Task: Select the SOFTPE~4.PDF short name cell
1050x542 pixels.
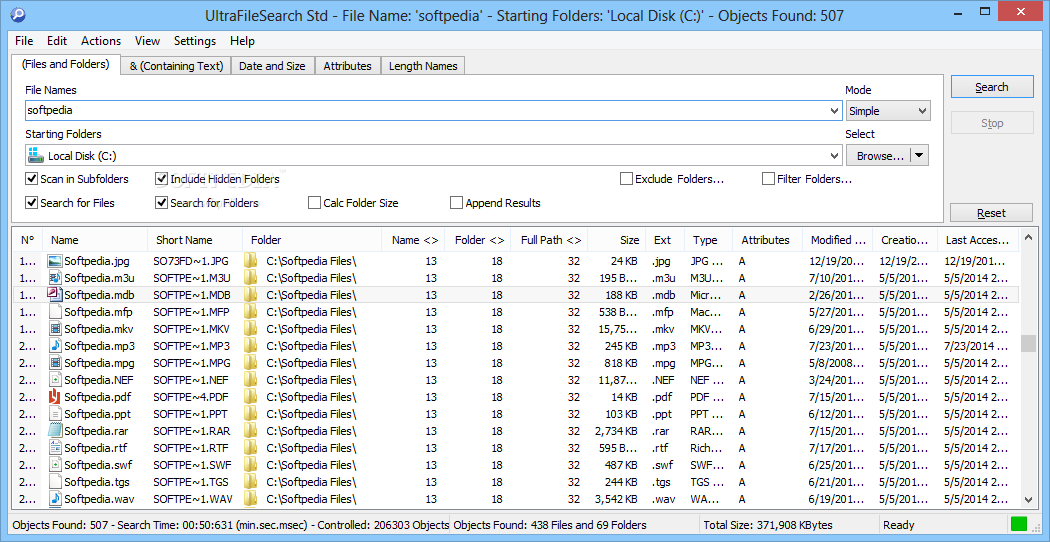Action: 191,397
